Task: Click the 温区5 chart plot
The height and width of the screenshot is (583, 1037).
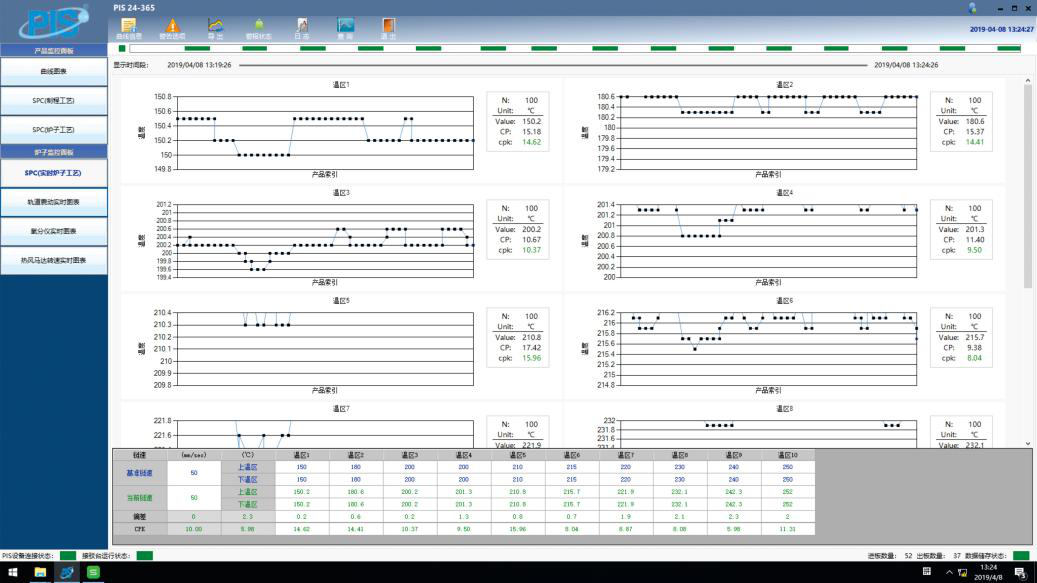Action: tap(324, 348)
